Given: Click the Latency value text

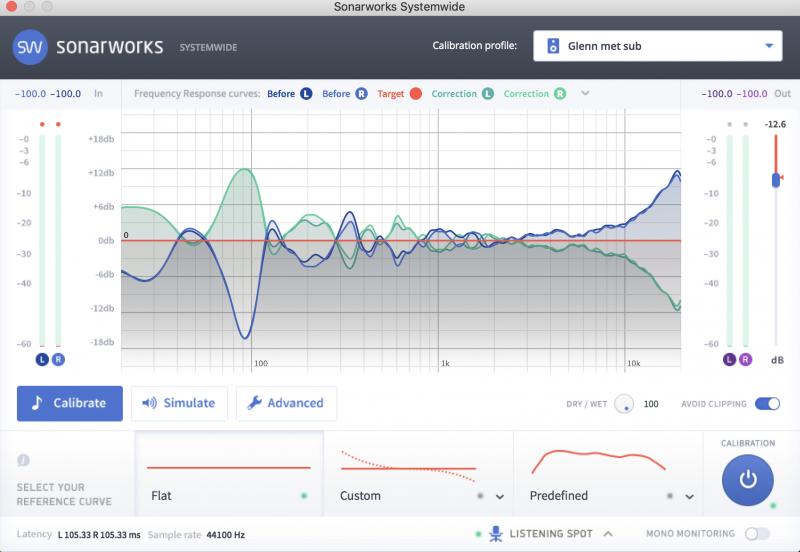Looking at the screenshot, I should click(99, 535).
